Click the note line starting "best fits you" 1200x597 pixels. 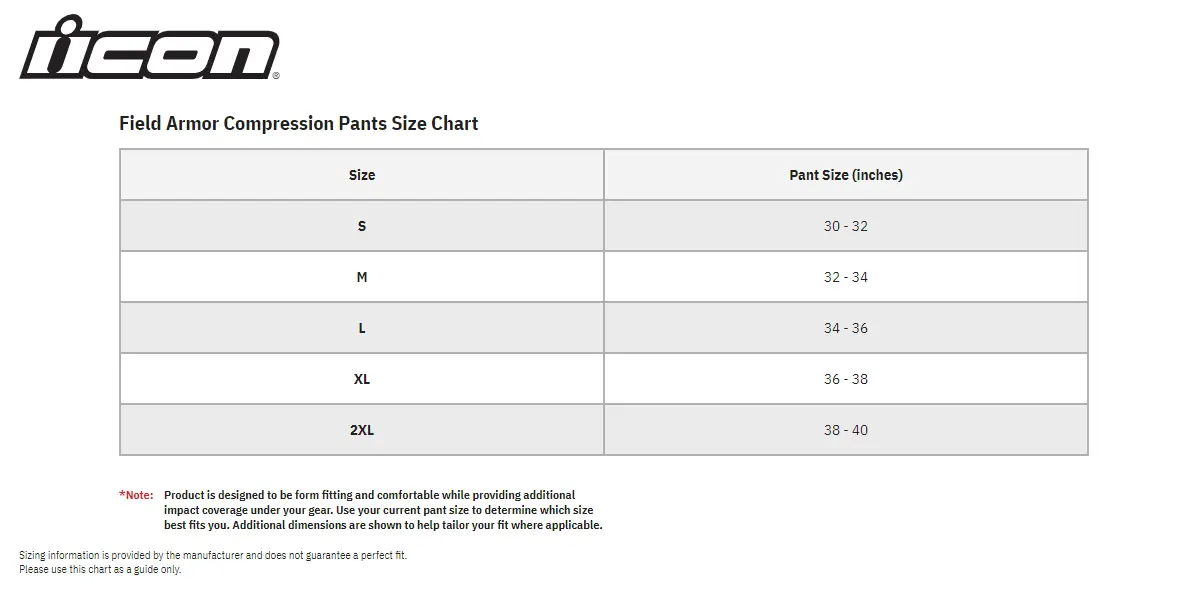(383, 525)
